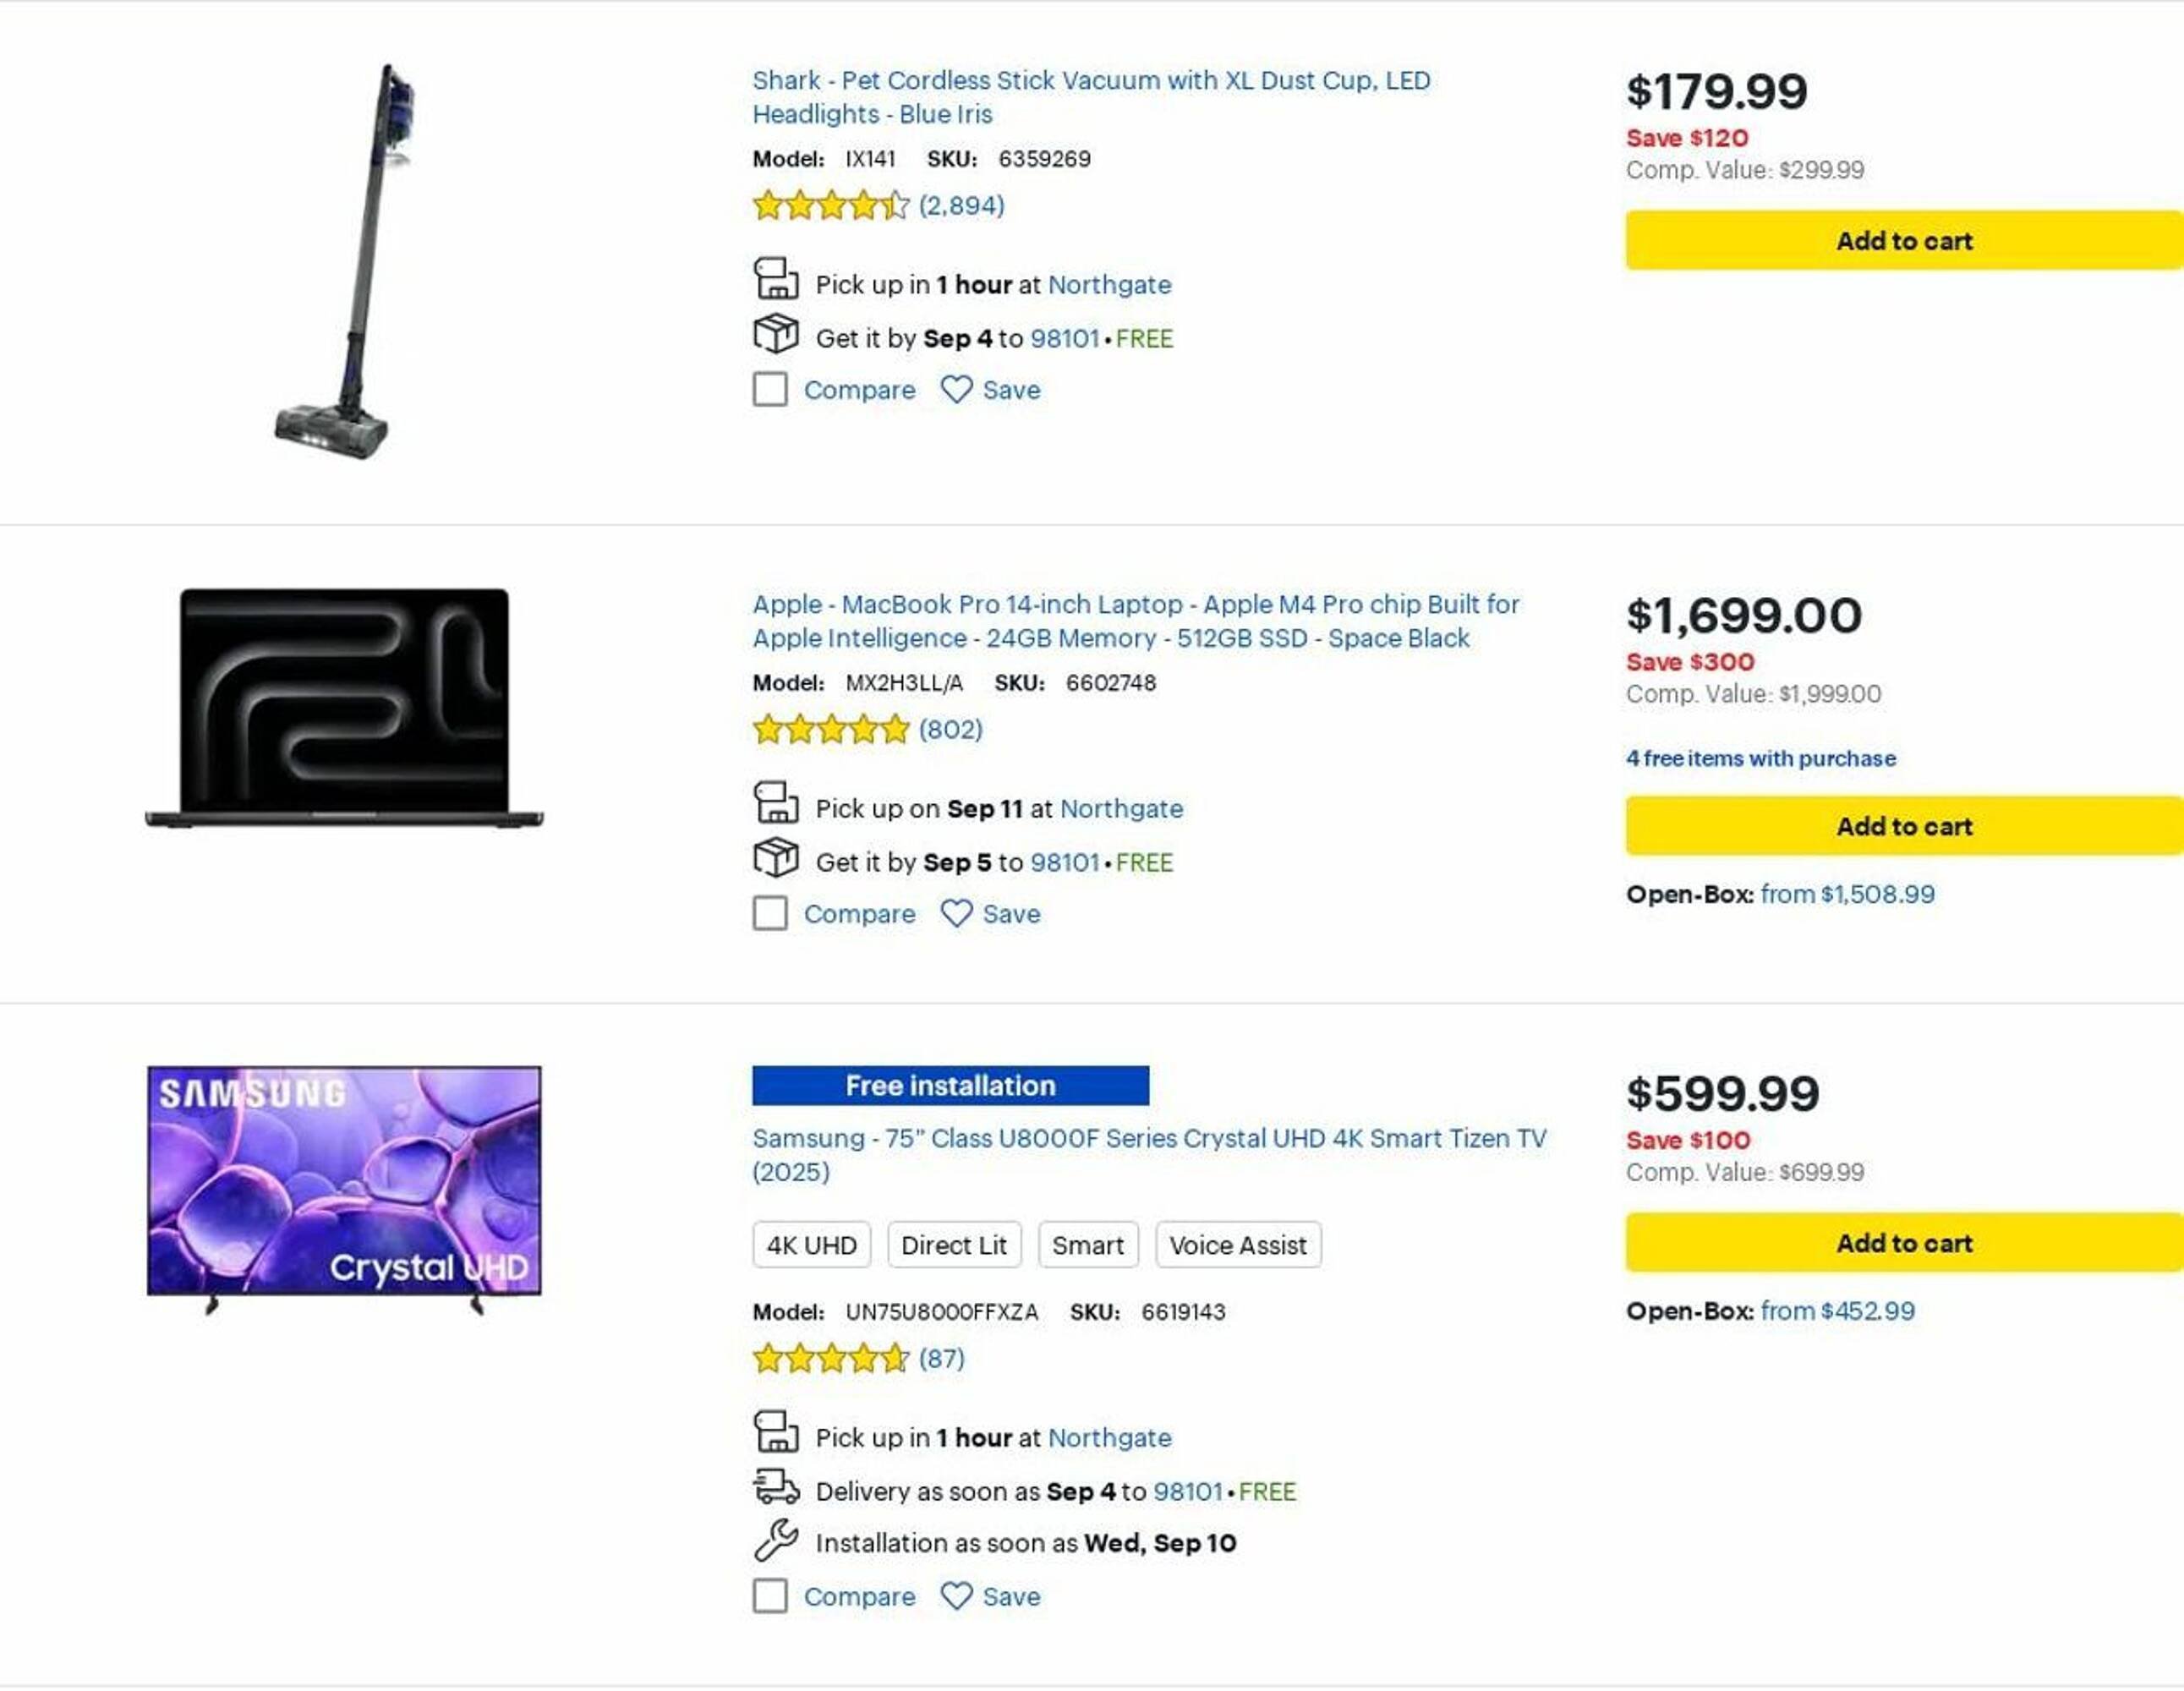This screenshot has width=2184, height=1691.
Task: Add MacBook Pro to cart
Action: click(1903, 826)
